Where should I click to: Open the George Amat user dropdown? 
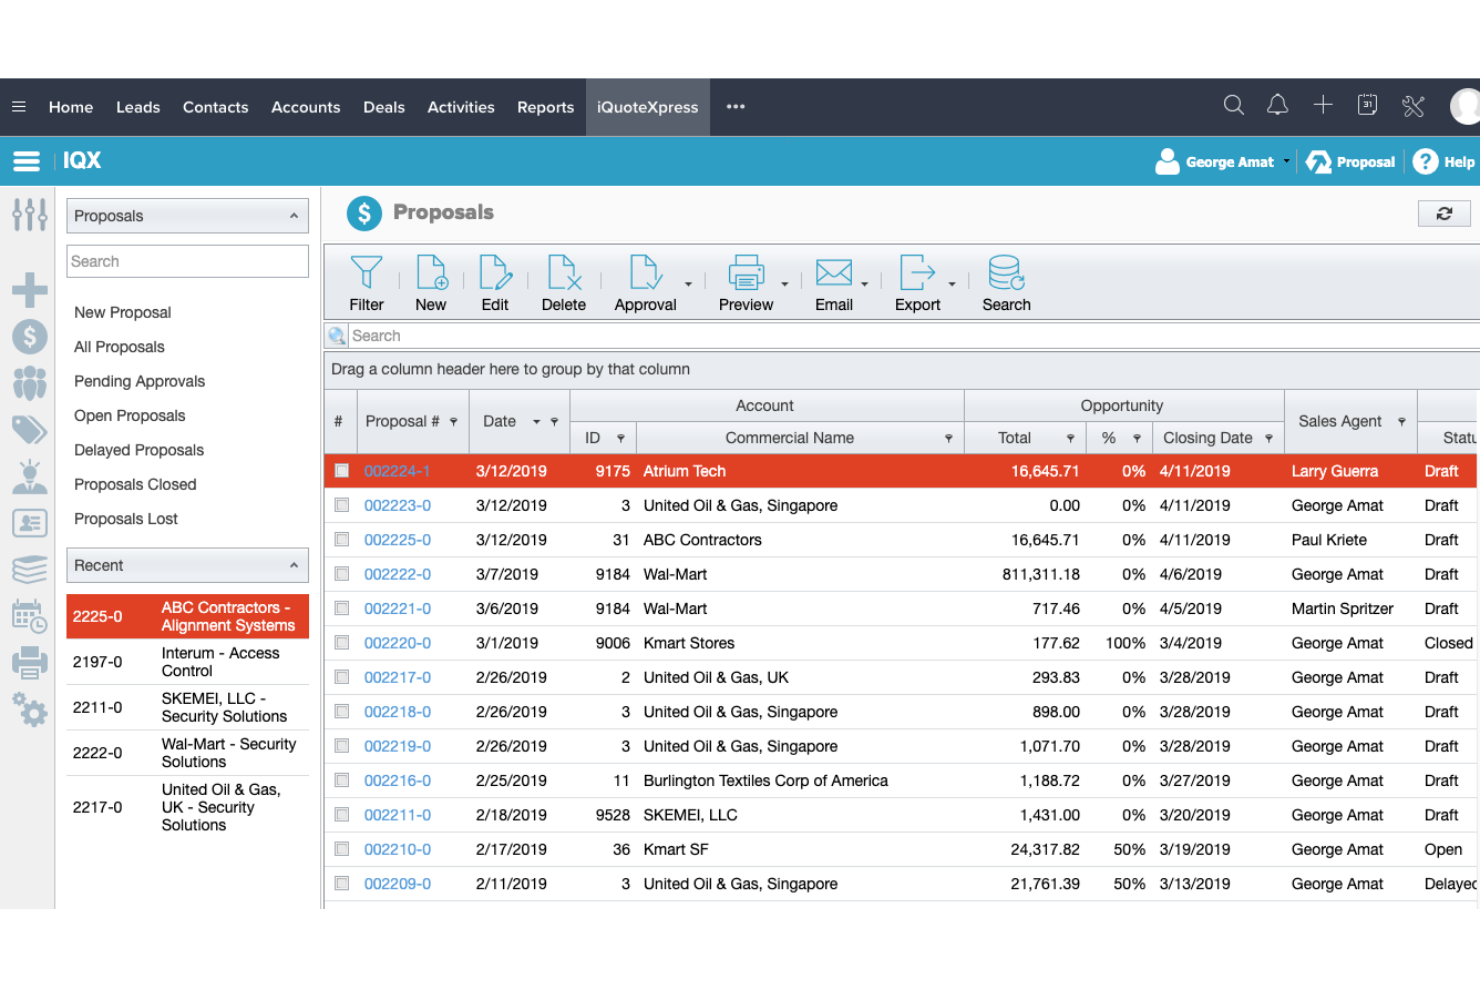[x=1287, y=161]
